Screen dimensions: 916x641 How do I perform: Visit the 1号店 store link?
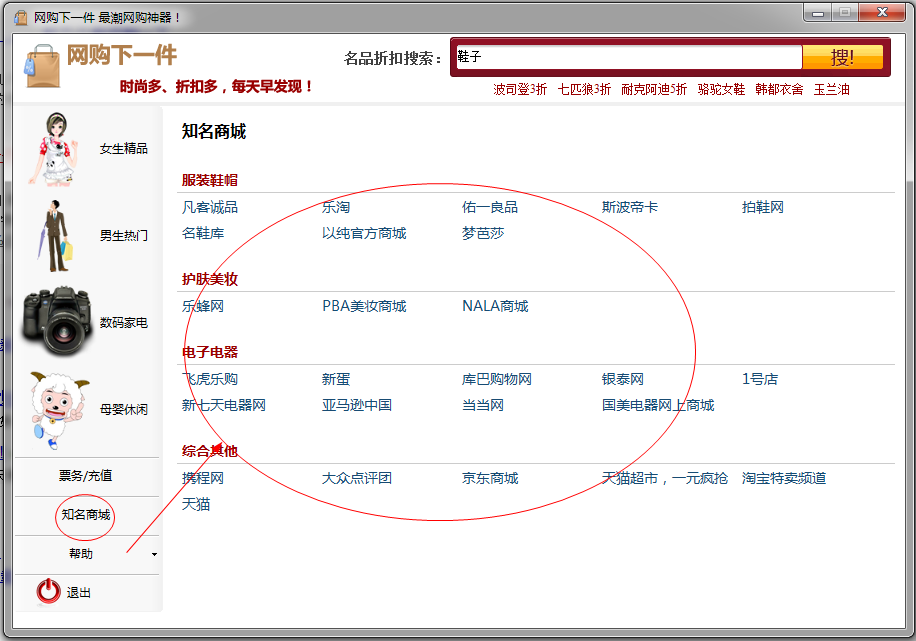point(760,379)
